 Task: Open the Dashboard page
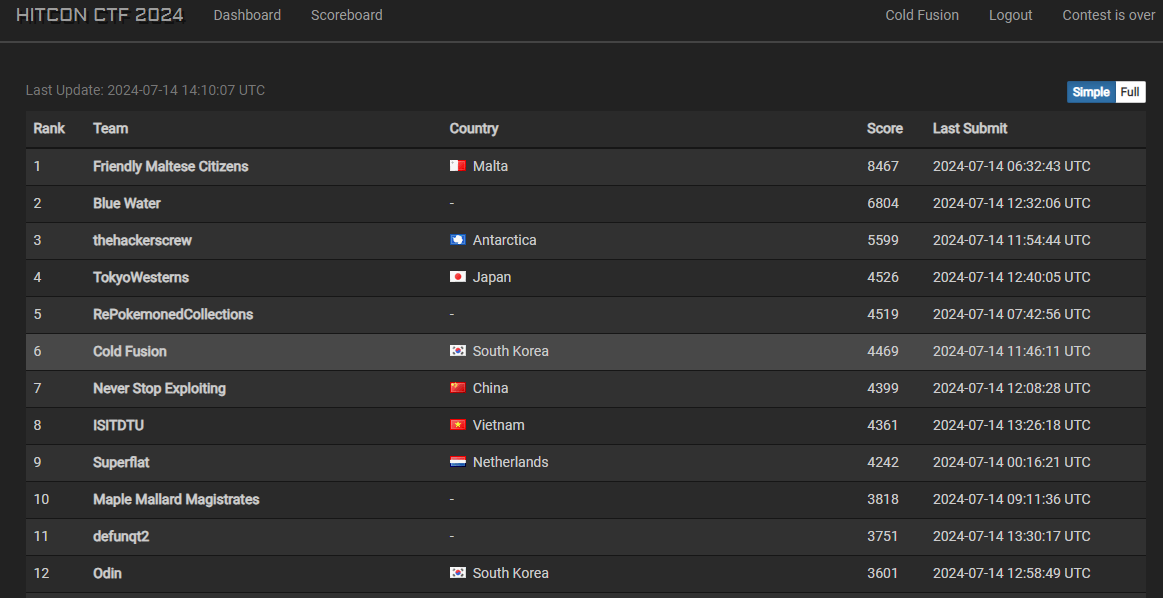[x=247, y=15]
